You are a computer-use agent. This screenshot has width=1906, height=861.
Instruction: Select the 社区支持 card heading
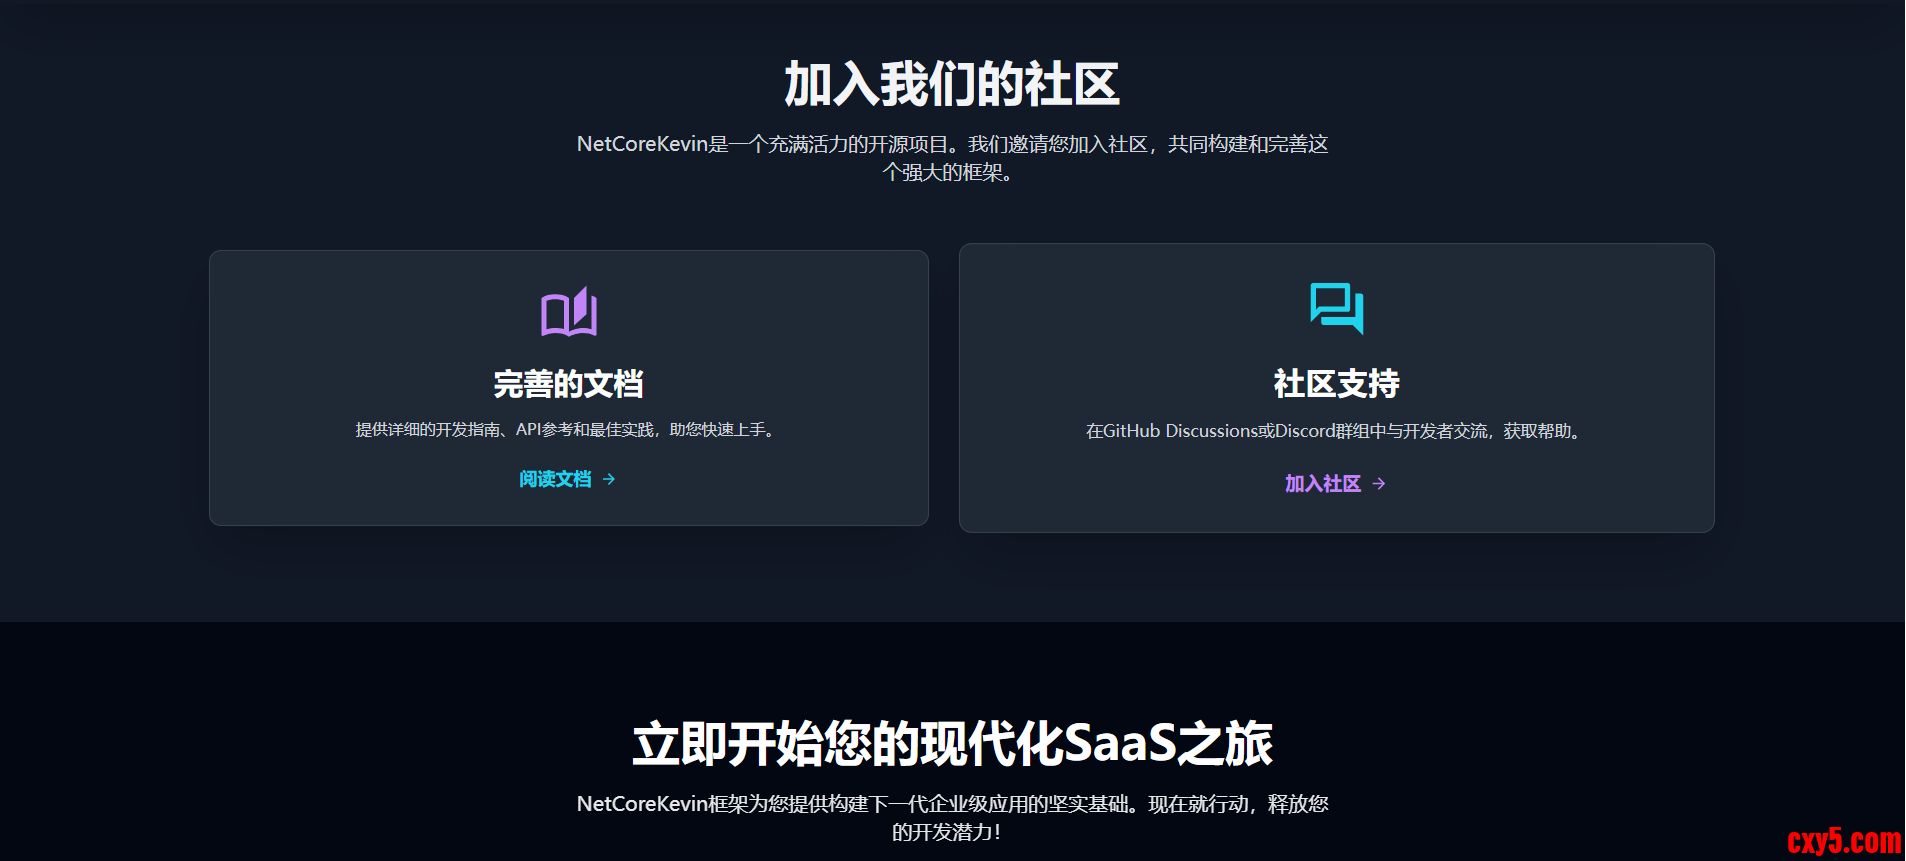1337,384
